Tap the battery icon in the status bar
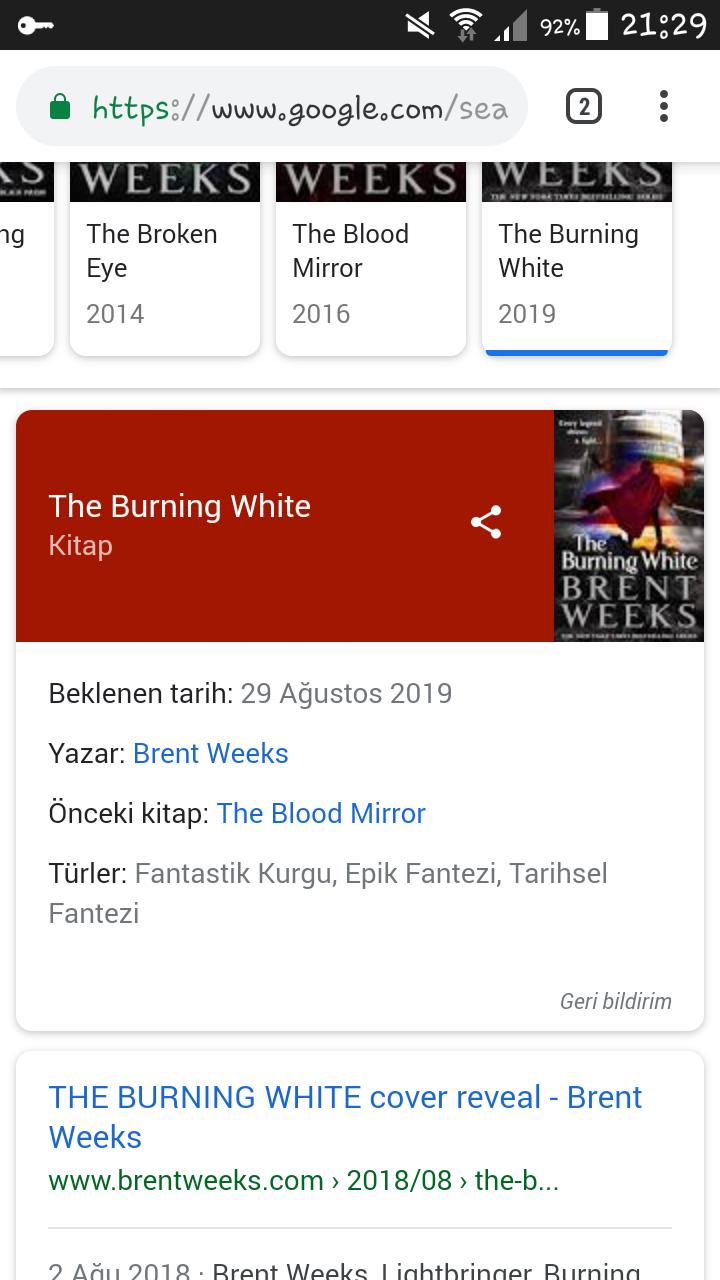 tap(597, 24)
